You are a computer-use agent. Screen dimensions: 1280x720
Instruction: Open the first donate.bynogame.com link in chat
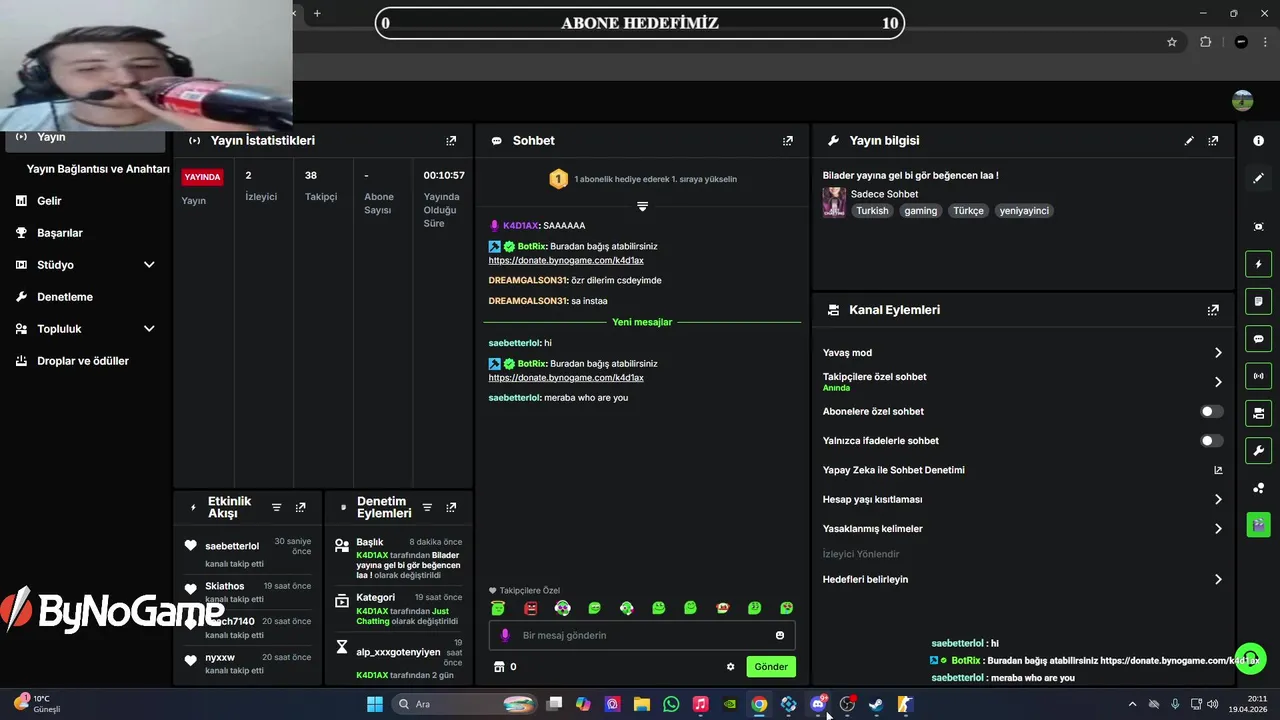566,260
